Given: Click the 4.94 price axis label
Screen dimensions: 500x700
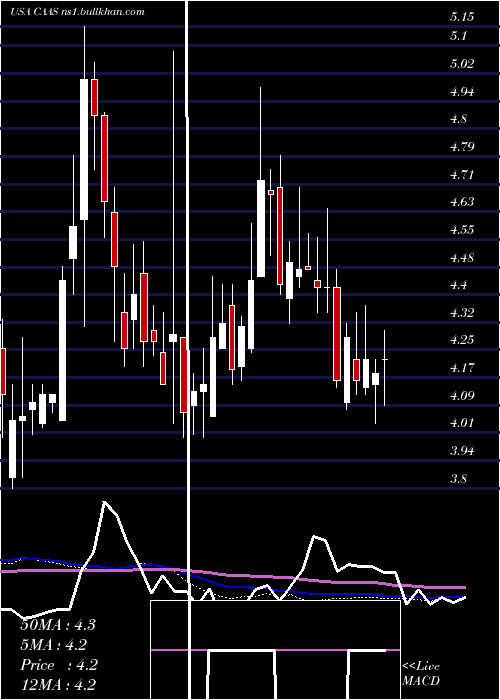Looking at the screenshot, I should click(x=462, y=92).
